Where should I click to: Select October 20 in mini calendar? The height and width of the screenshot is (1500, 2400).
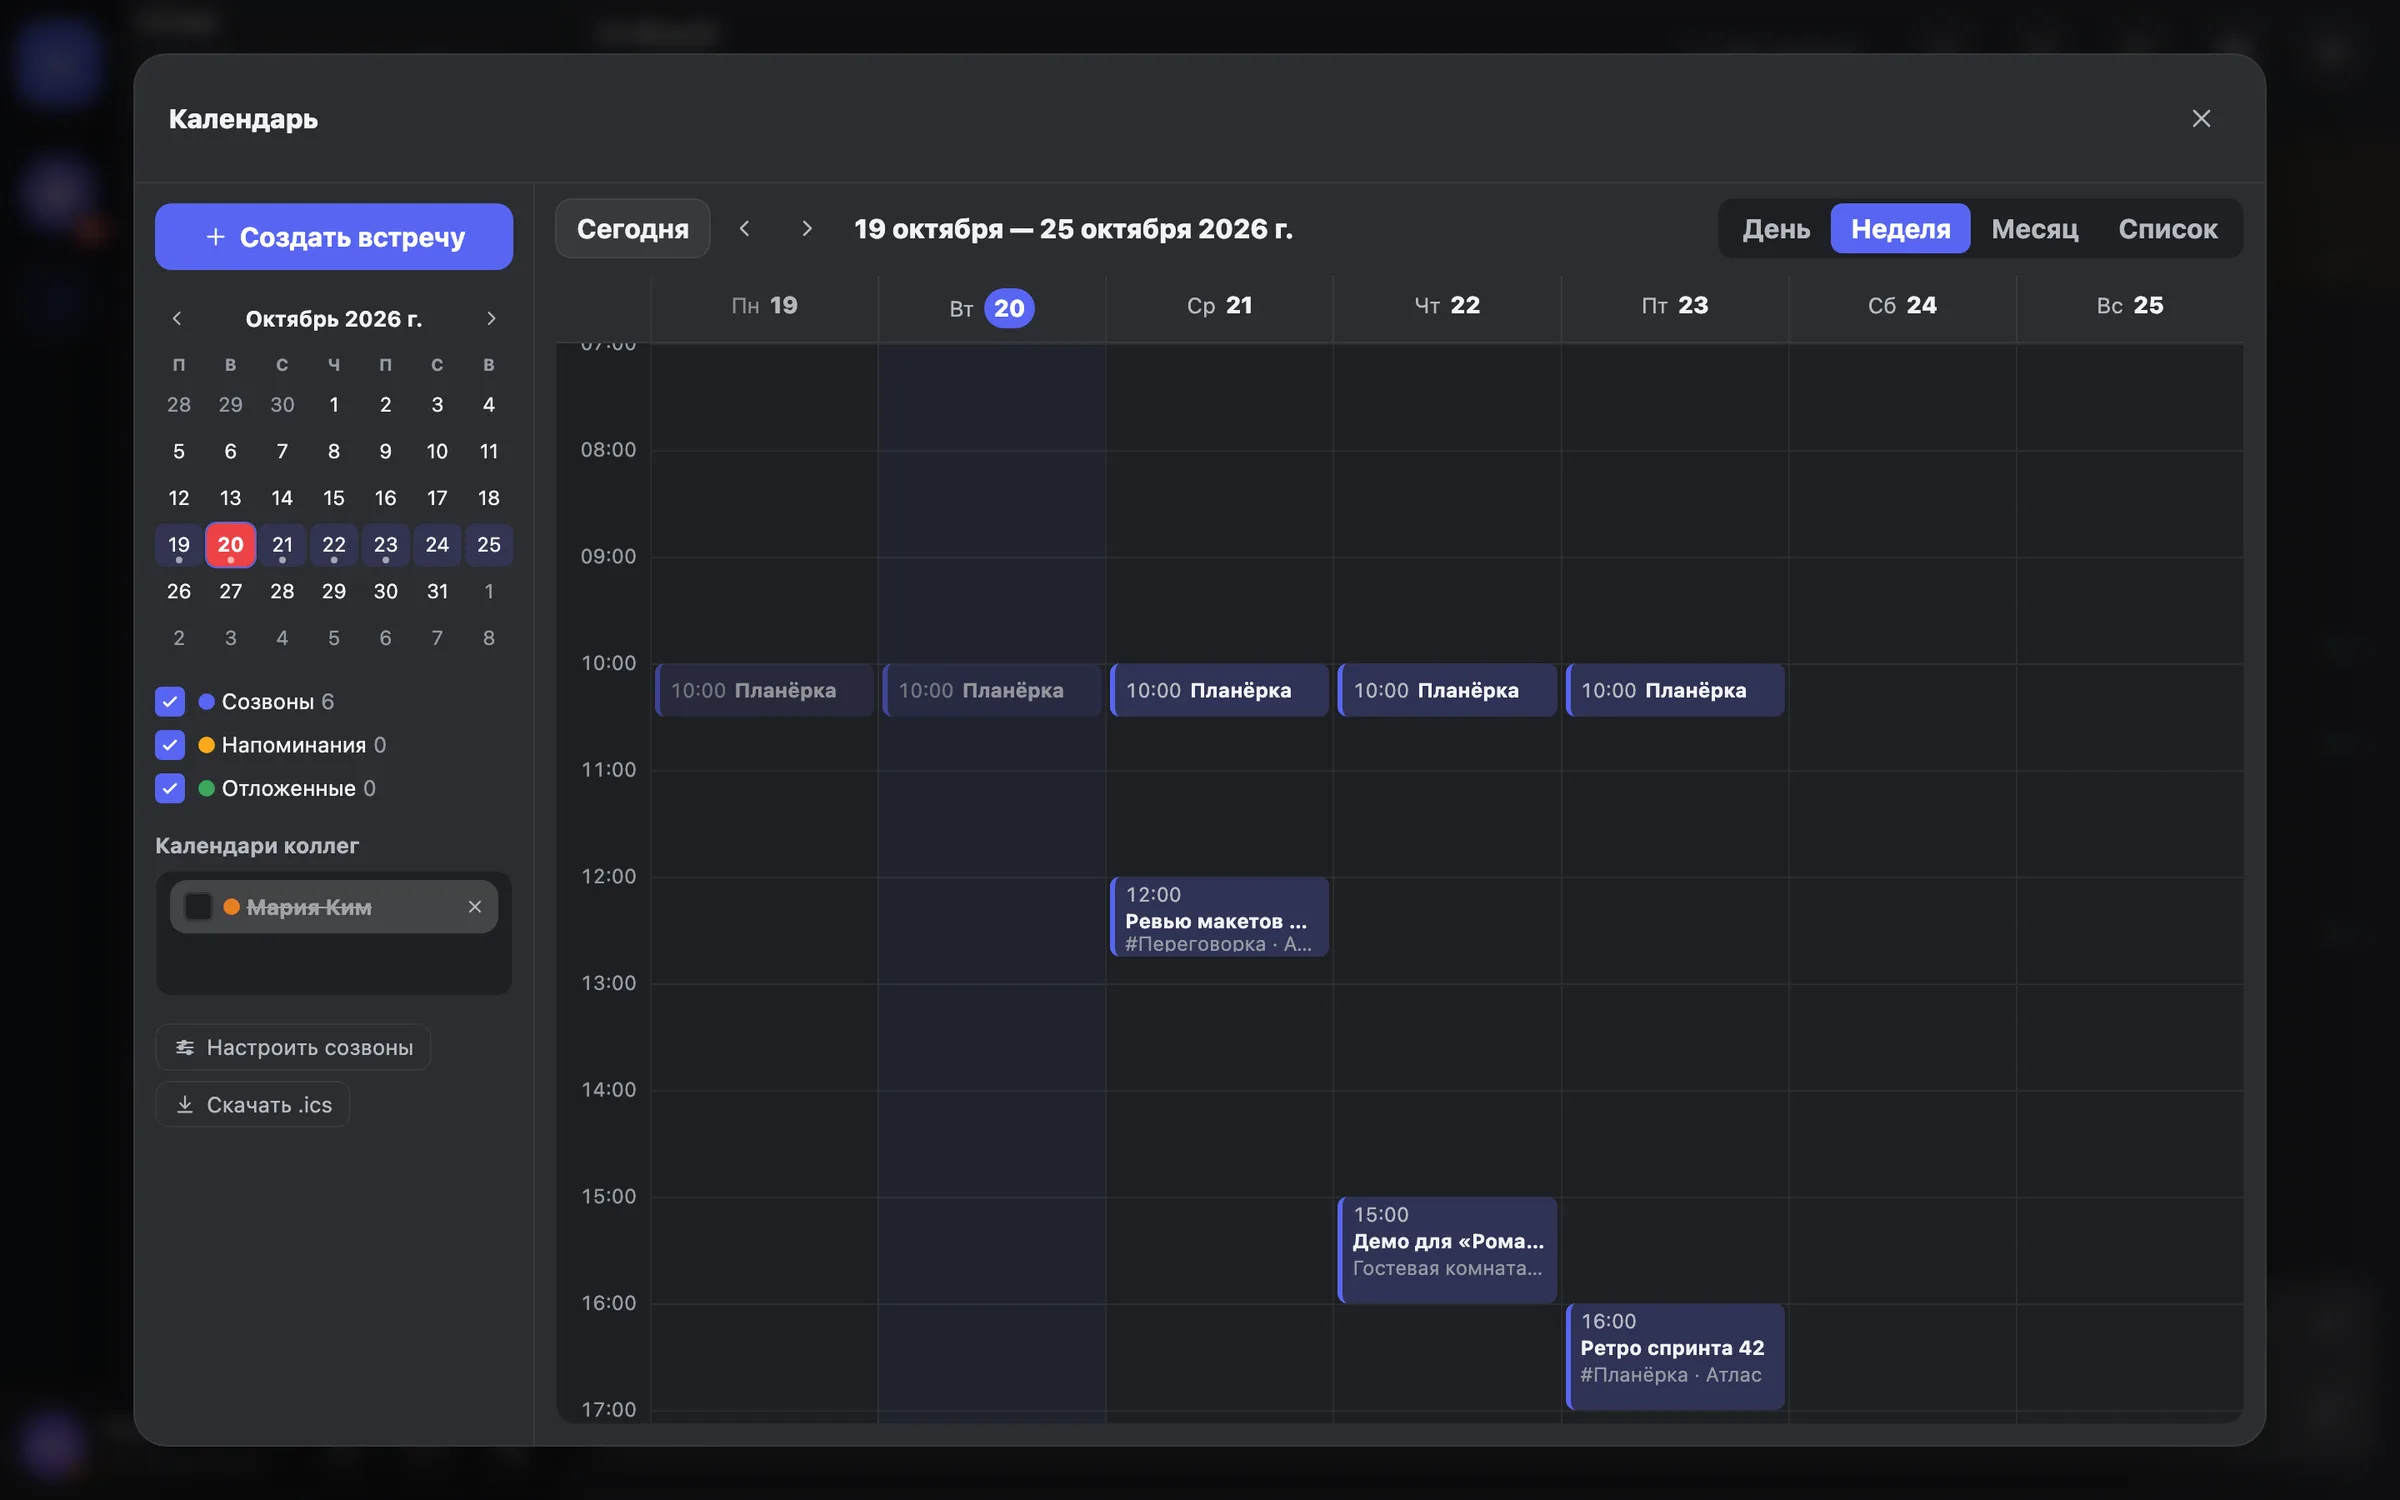[230, 545]
